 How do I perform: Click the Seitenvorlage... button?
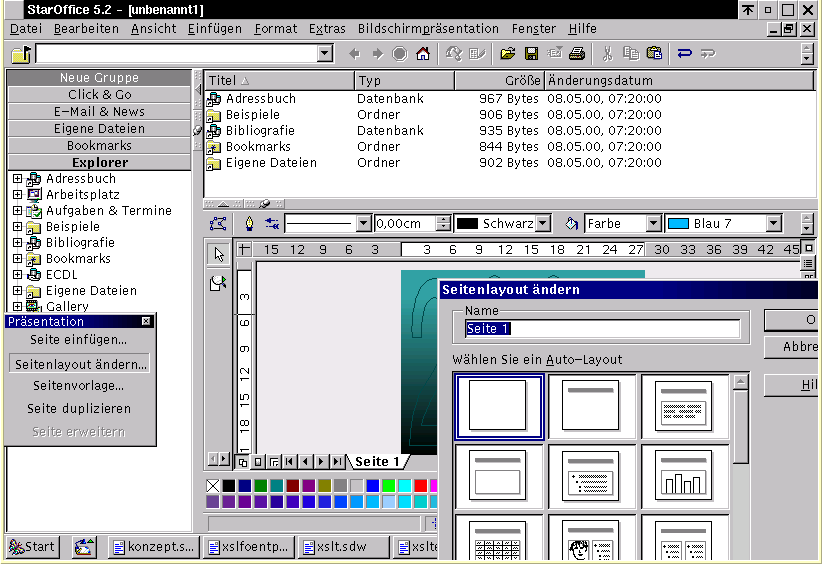79,386
